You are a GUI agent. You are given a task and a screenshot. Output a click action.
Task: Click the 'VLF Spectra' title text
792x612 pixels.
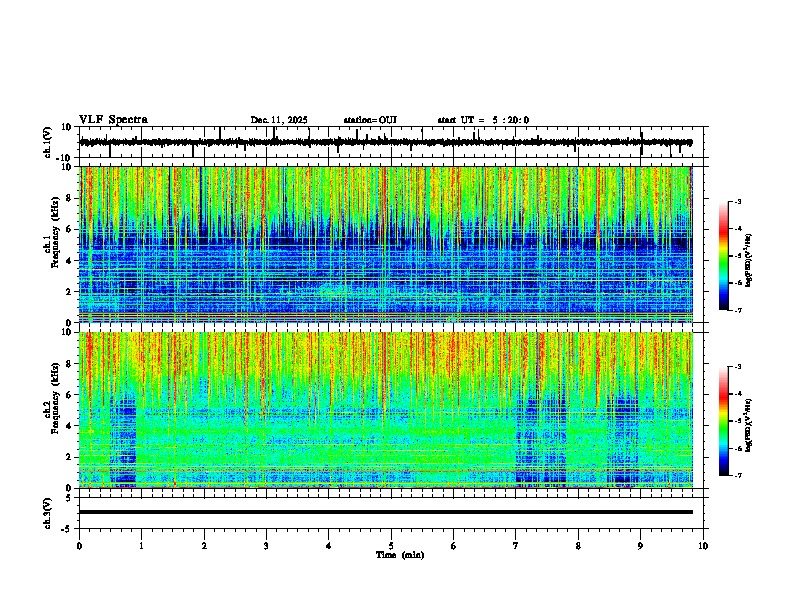pos(113,120)
